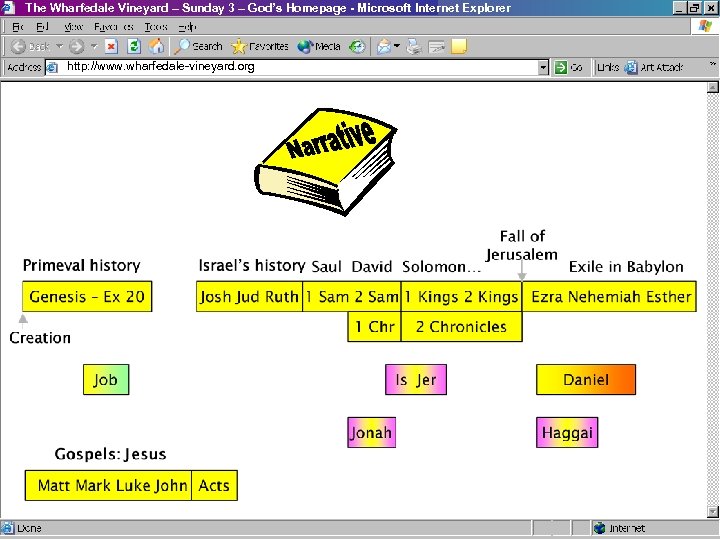Image resolution: width=720 pixels, height=540 pixels.
Task: Stop loading with the red X icon
Action: [x=111, y=46]
